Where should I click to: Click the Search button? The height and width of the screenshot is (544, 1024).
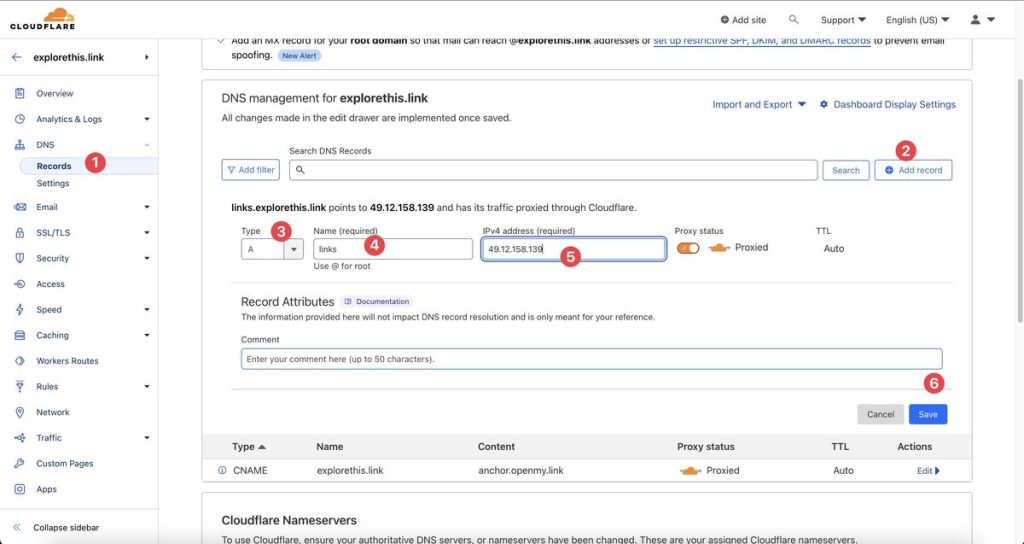(846, 170)
